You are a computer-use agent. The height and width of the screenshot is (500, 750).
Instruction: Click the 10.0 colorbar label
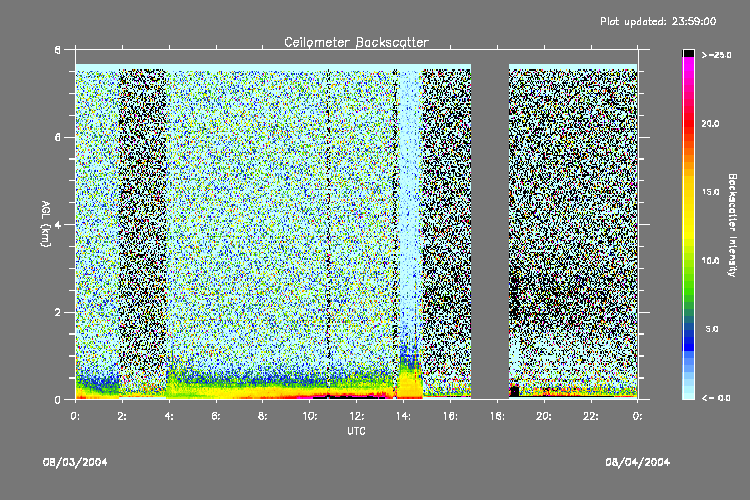click(x=710, y=261)
